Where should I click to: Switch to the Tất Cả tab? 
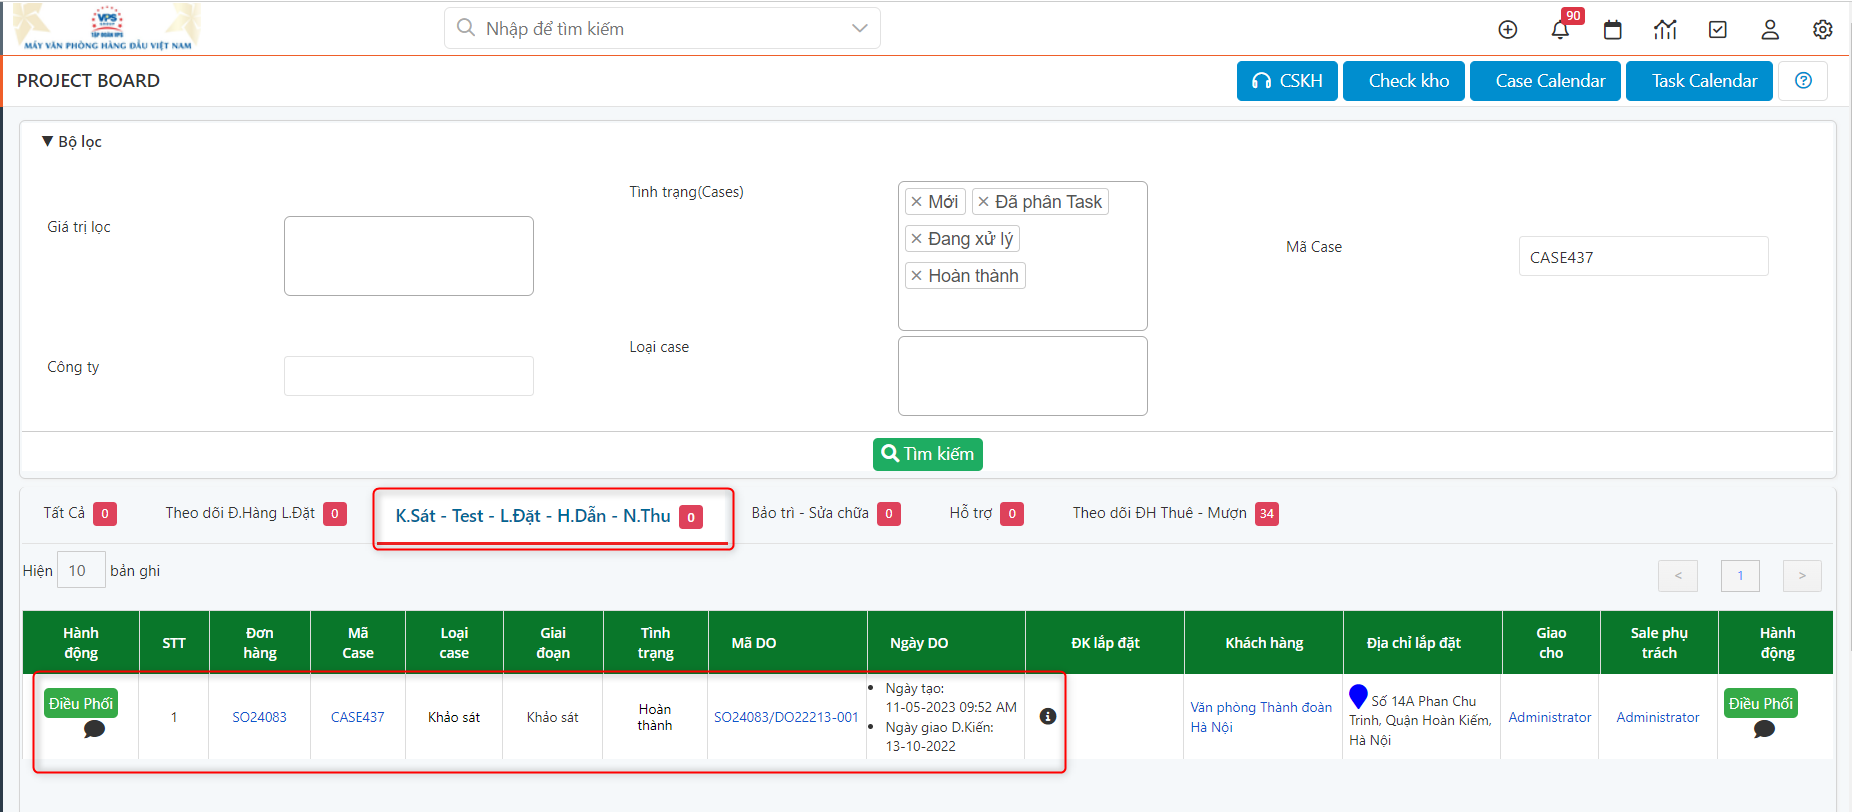79,513
